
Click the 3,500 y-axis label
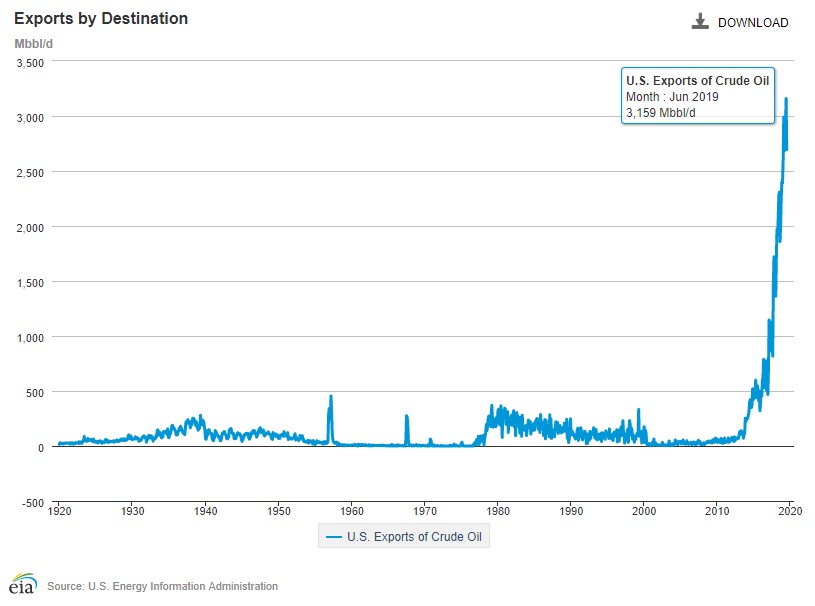point(31,63)
